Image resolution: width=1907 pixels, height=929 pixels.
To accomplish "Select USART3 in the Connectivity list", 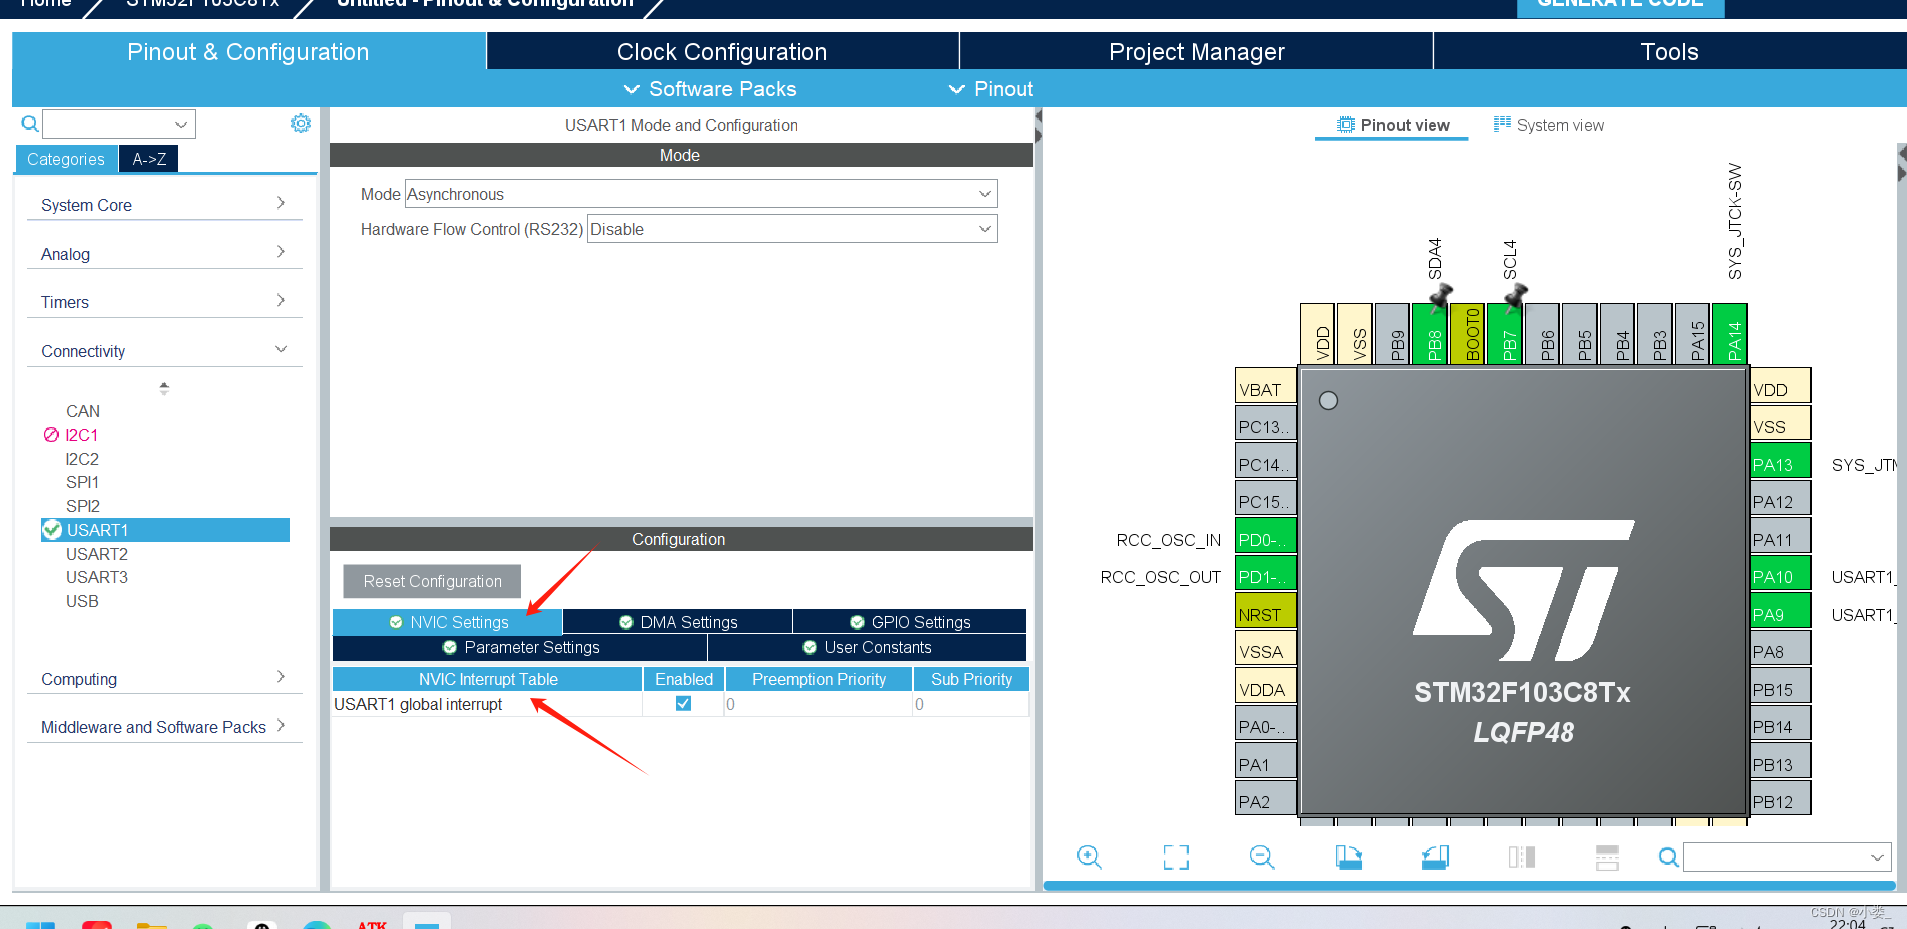I will 97,576.
